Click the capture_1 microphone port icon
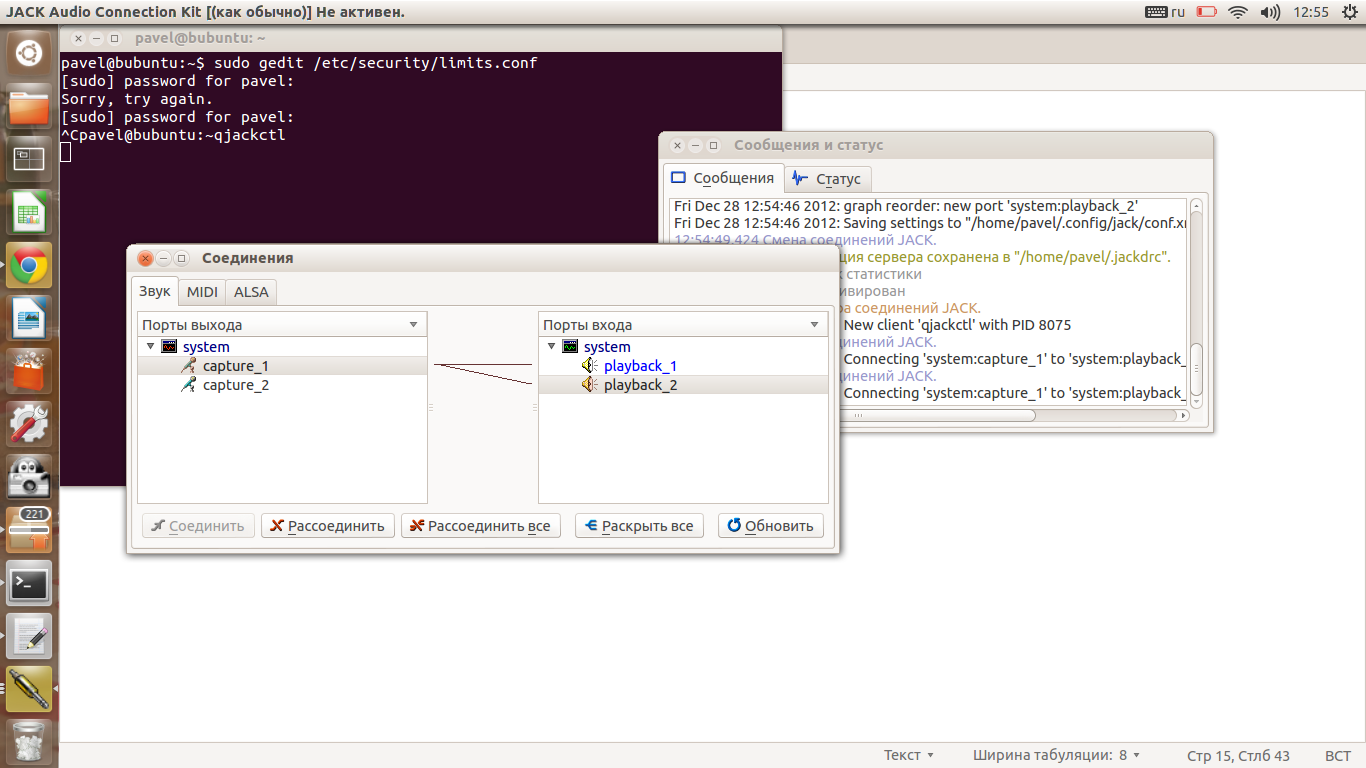The width and height of the screenshot is (1366, 768). click(x=188, y=366)
